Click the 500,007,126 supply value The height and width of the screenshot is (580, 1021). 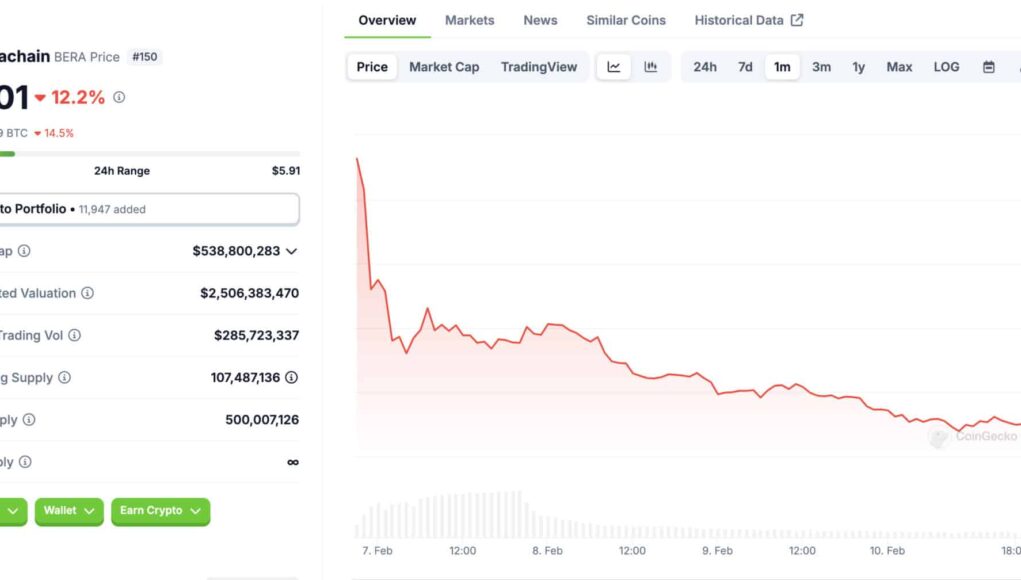tap(262, 420)
